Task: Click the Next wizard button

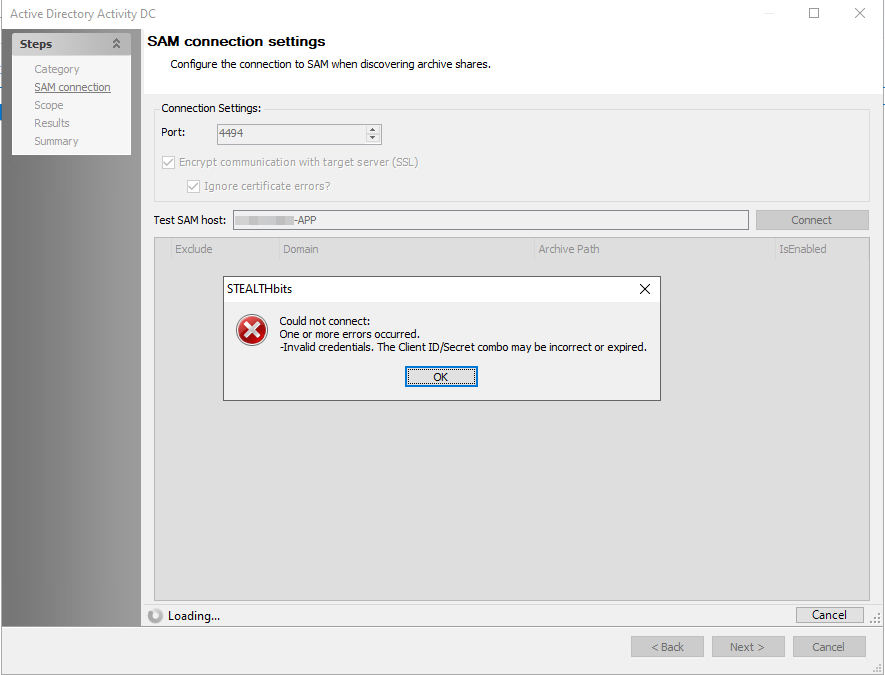Action: pyautogui.click(x=748, y=647)
